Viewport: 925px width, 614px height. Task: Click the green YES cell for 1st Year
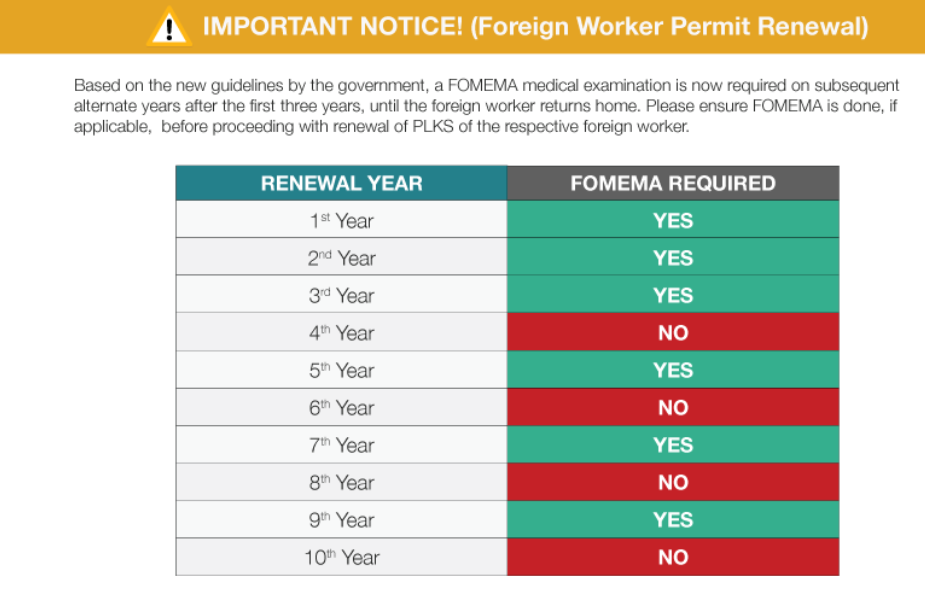point(673,220)
